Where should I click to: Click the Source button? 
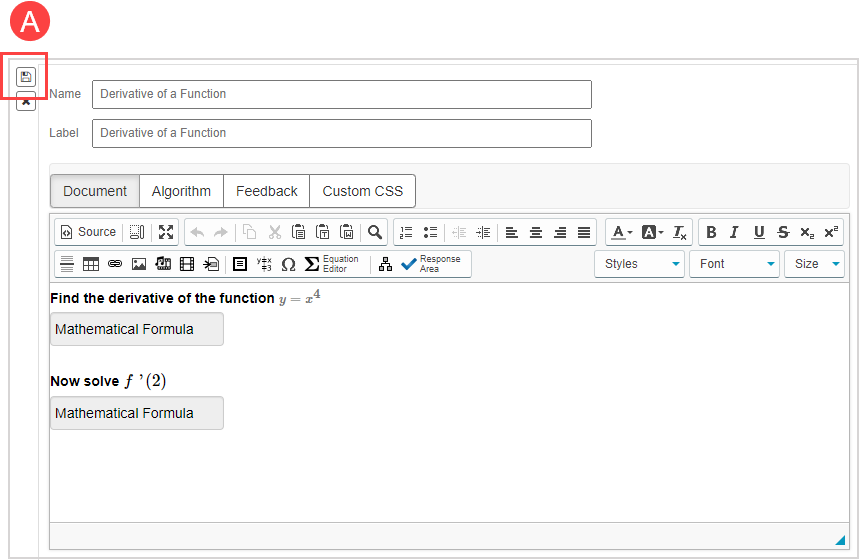click(x=88, y=232)
